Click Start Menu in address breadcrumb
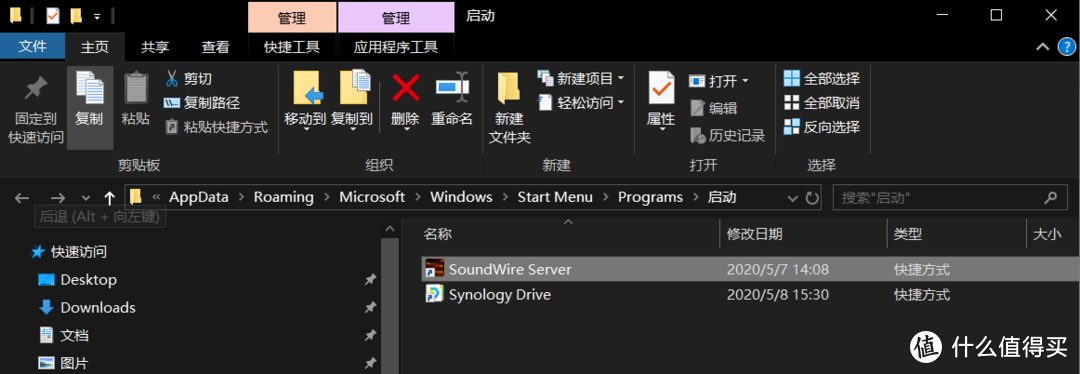The width and height of the screenshot is (1080, 374). click(x=555, y=198)
